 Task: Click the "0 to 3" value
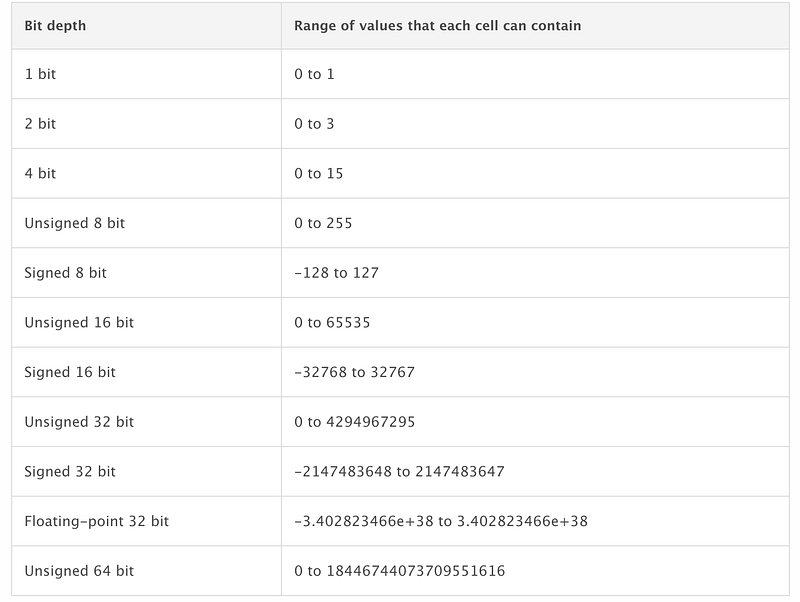(x=314, y=124)
